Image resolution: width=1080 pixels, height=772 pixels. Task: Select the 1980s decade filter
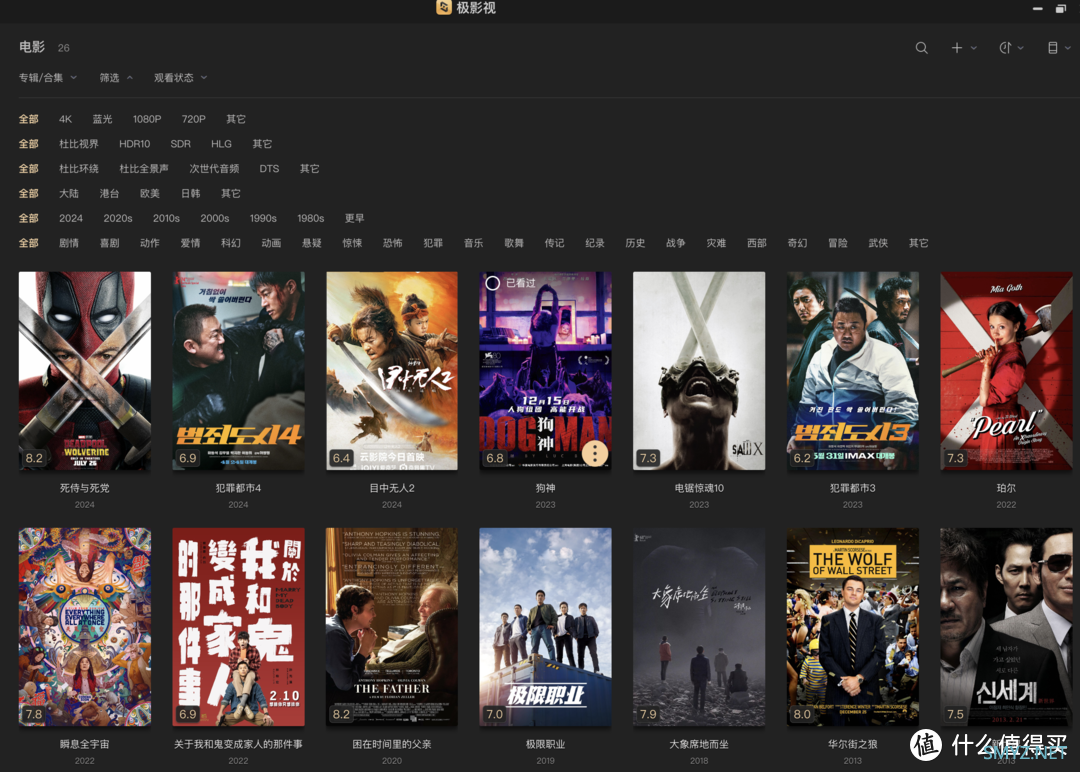311,218
